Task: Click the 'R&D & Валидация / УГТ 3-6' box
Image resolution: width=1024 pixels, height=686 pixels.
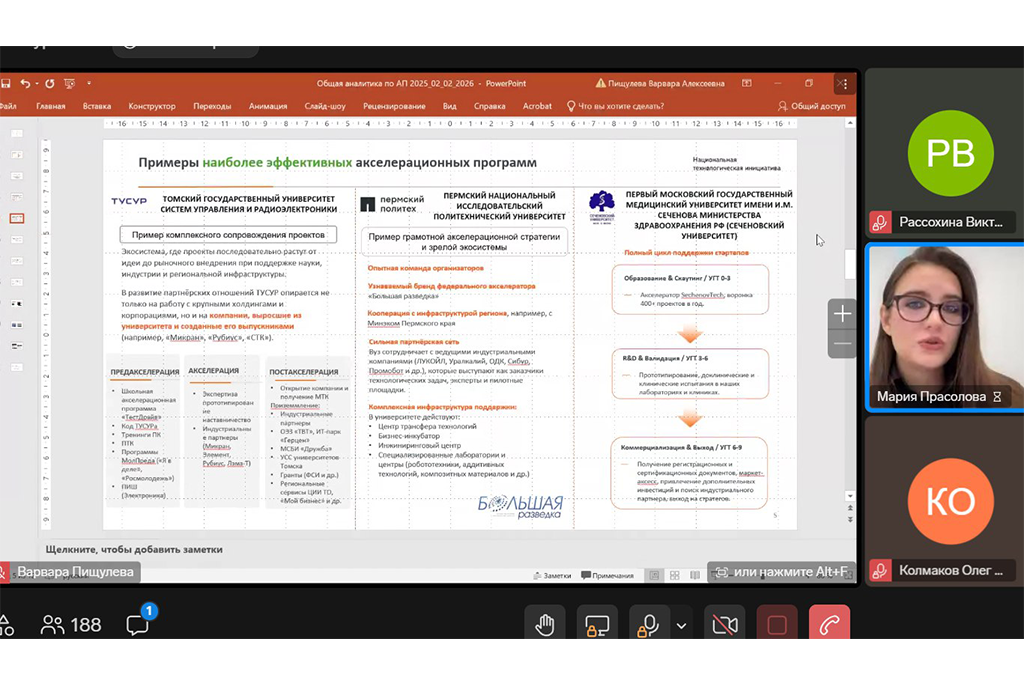Action: pyautogui.click(x=690, y=374)
